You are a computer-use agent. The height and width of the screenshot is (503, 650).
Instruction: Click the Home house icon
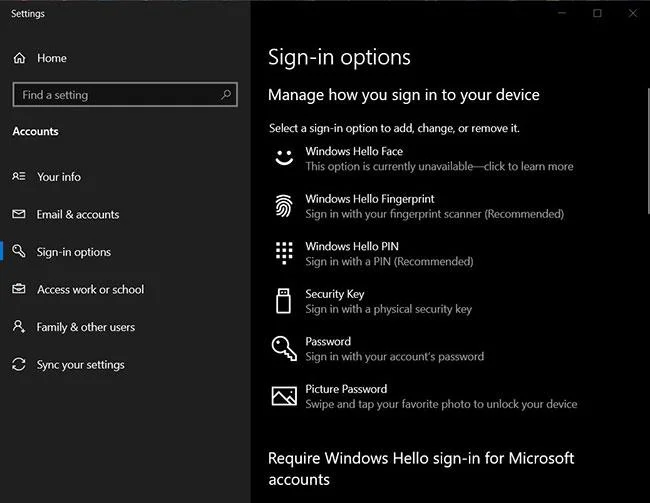pos(19,58)
